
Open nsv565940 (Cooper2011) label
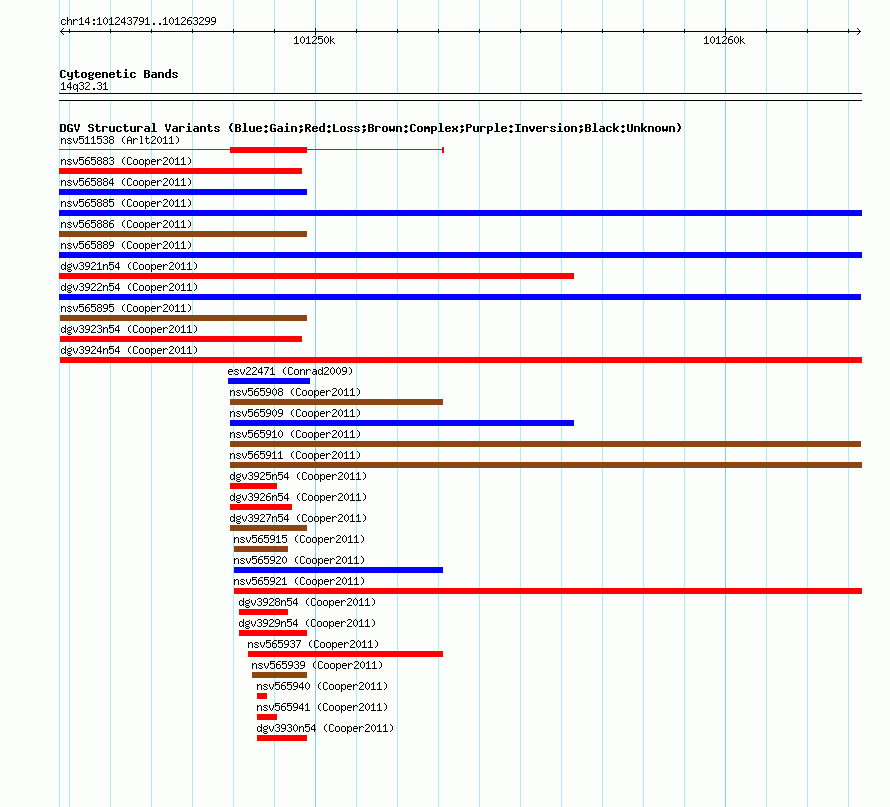(322, 686)
